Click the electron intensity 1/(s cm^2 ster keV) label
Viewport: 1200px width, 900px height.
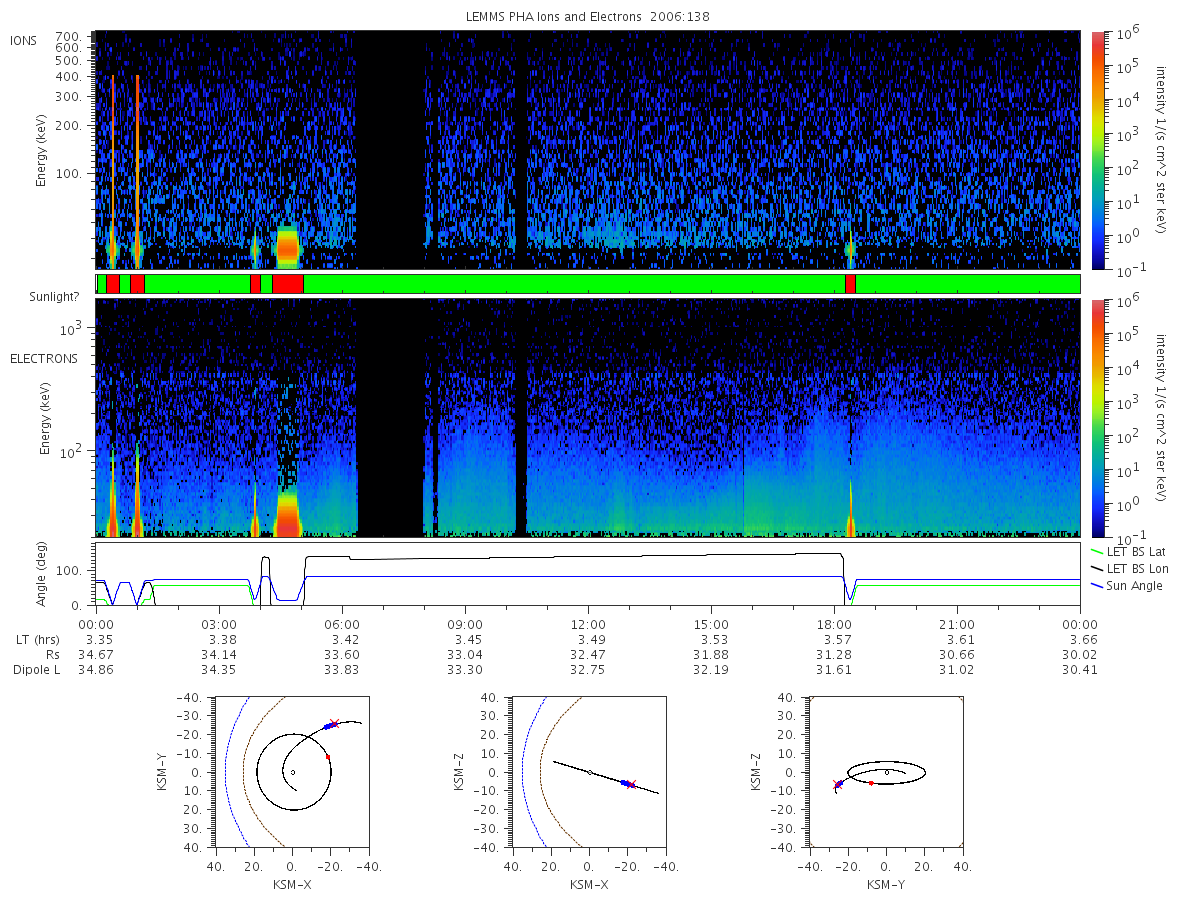coord(1163,416)
